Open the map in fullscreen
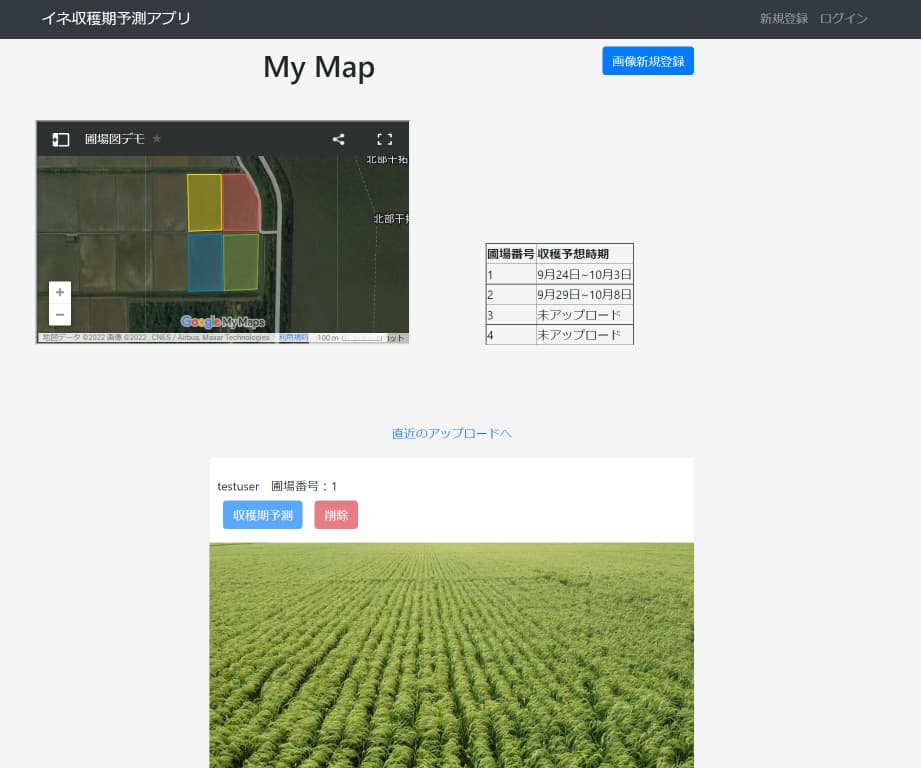Screen dimensions: 921x768 pyautogui.click(x=384, y=140)
